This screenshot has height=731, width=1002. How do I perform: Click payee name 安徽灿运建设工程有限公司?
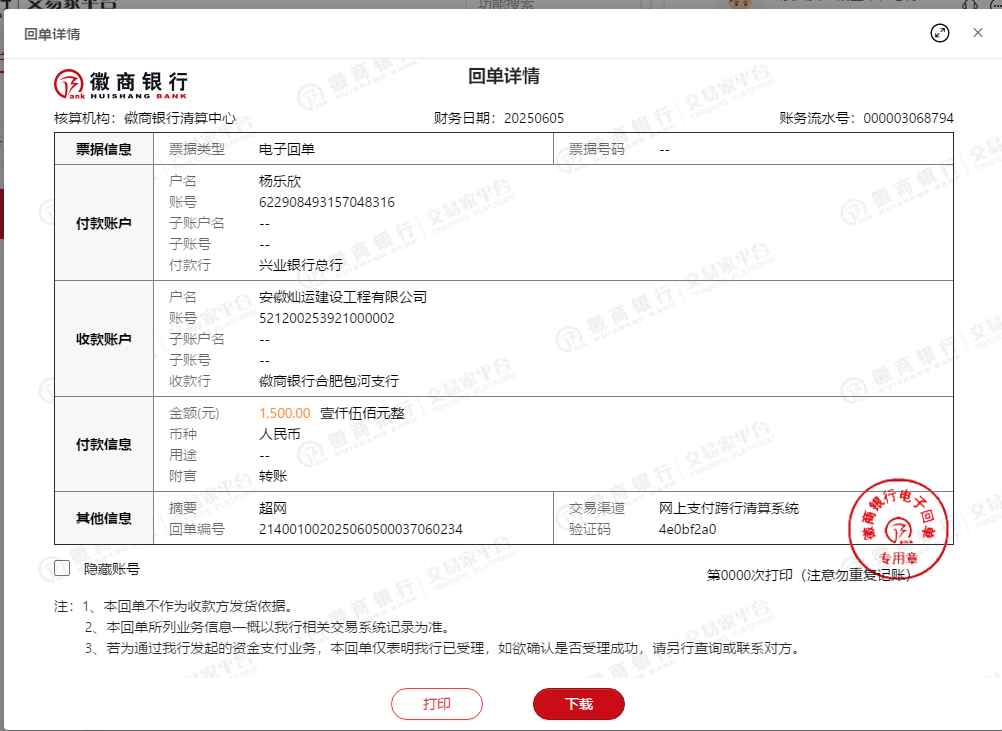coord(342,297)
